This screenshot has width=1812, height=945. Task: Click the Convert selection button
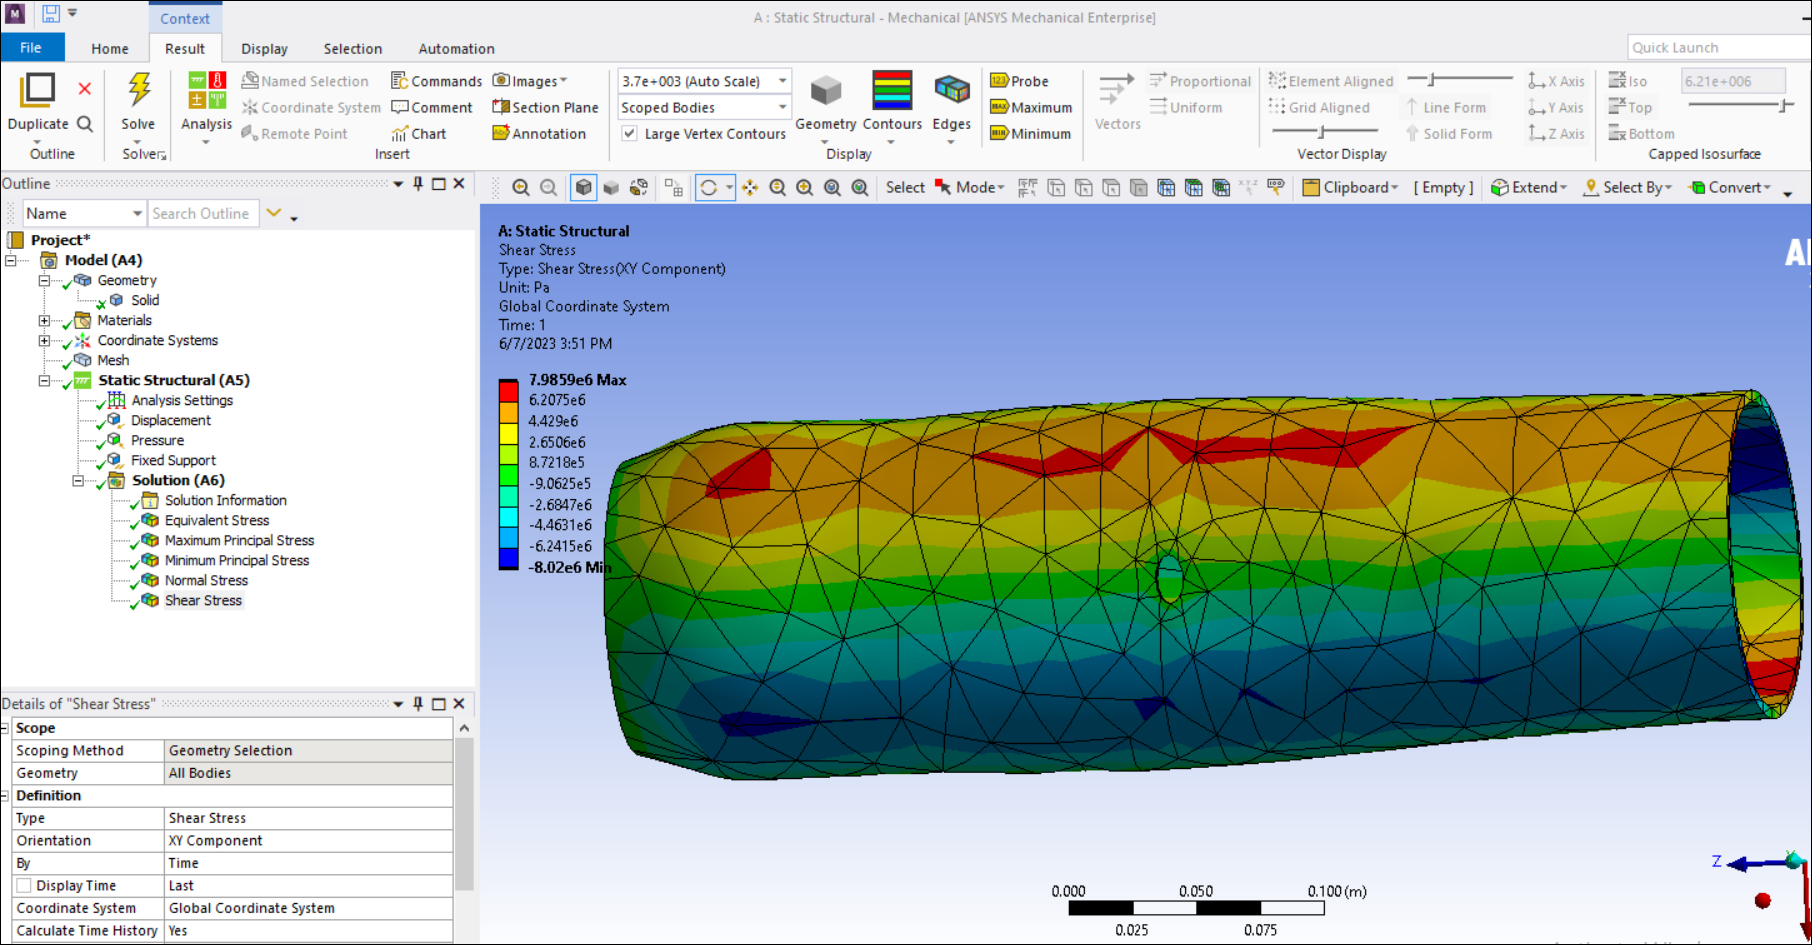coord(1729,187)
